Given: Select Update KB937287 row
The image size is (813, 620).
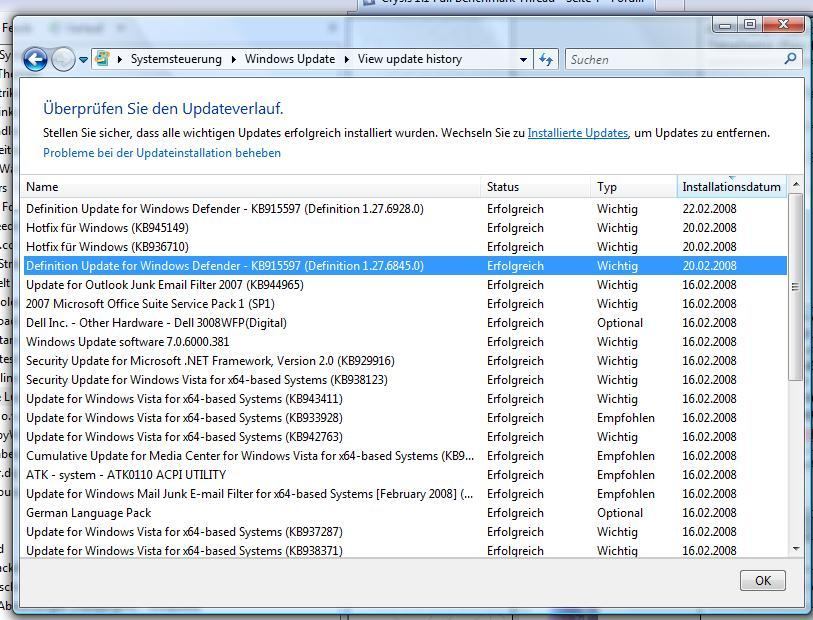Looking at the screenshot, I should coord(405,532).
